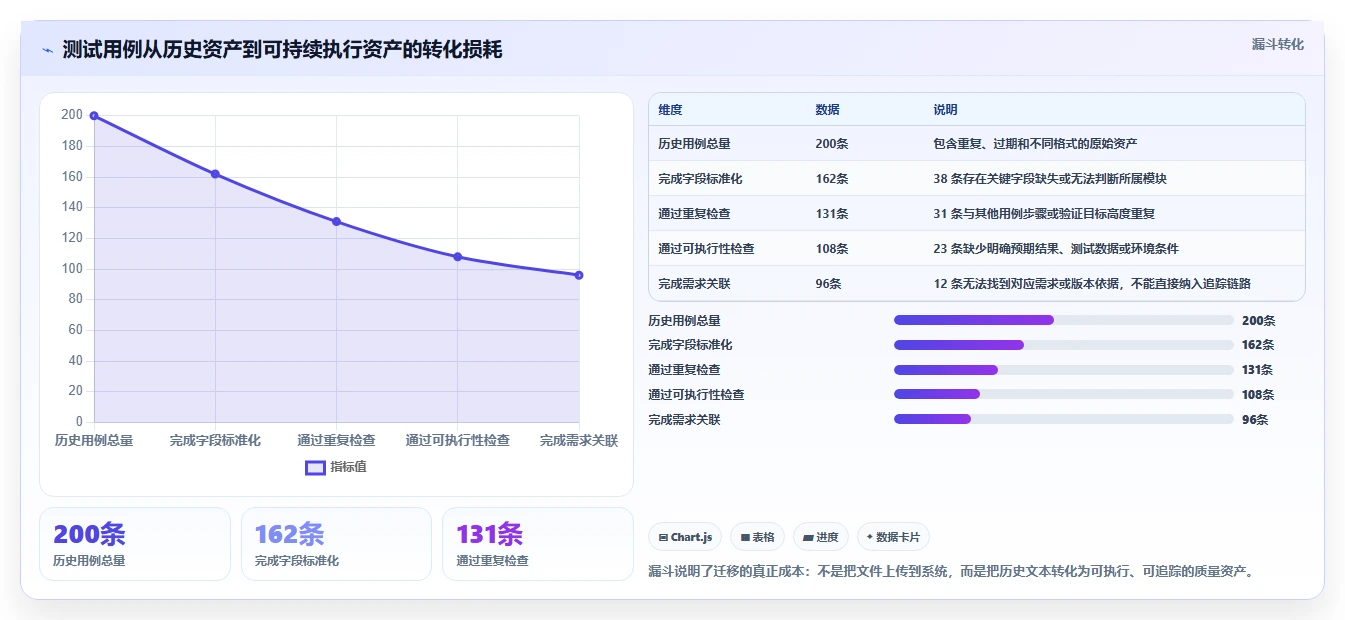This screenshot has height=620, width=1345.
Task: Click the lightning icon beside the title
Action: (47, 50)
